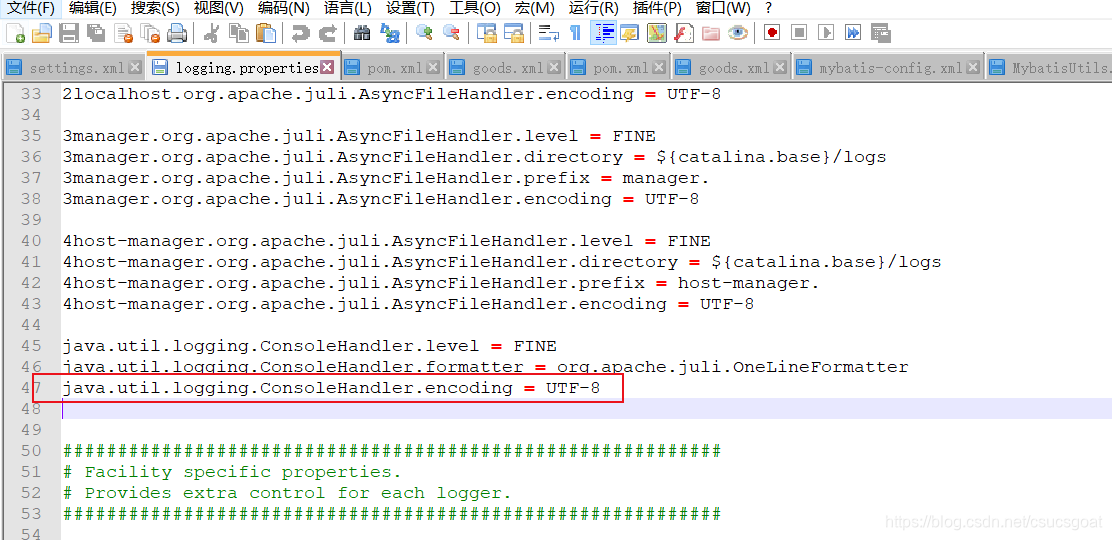Print the document using the printer icon
This screenshot has width=1112, height=540.
(x=177, y=33)
